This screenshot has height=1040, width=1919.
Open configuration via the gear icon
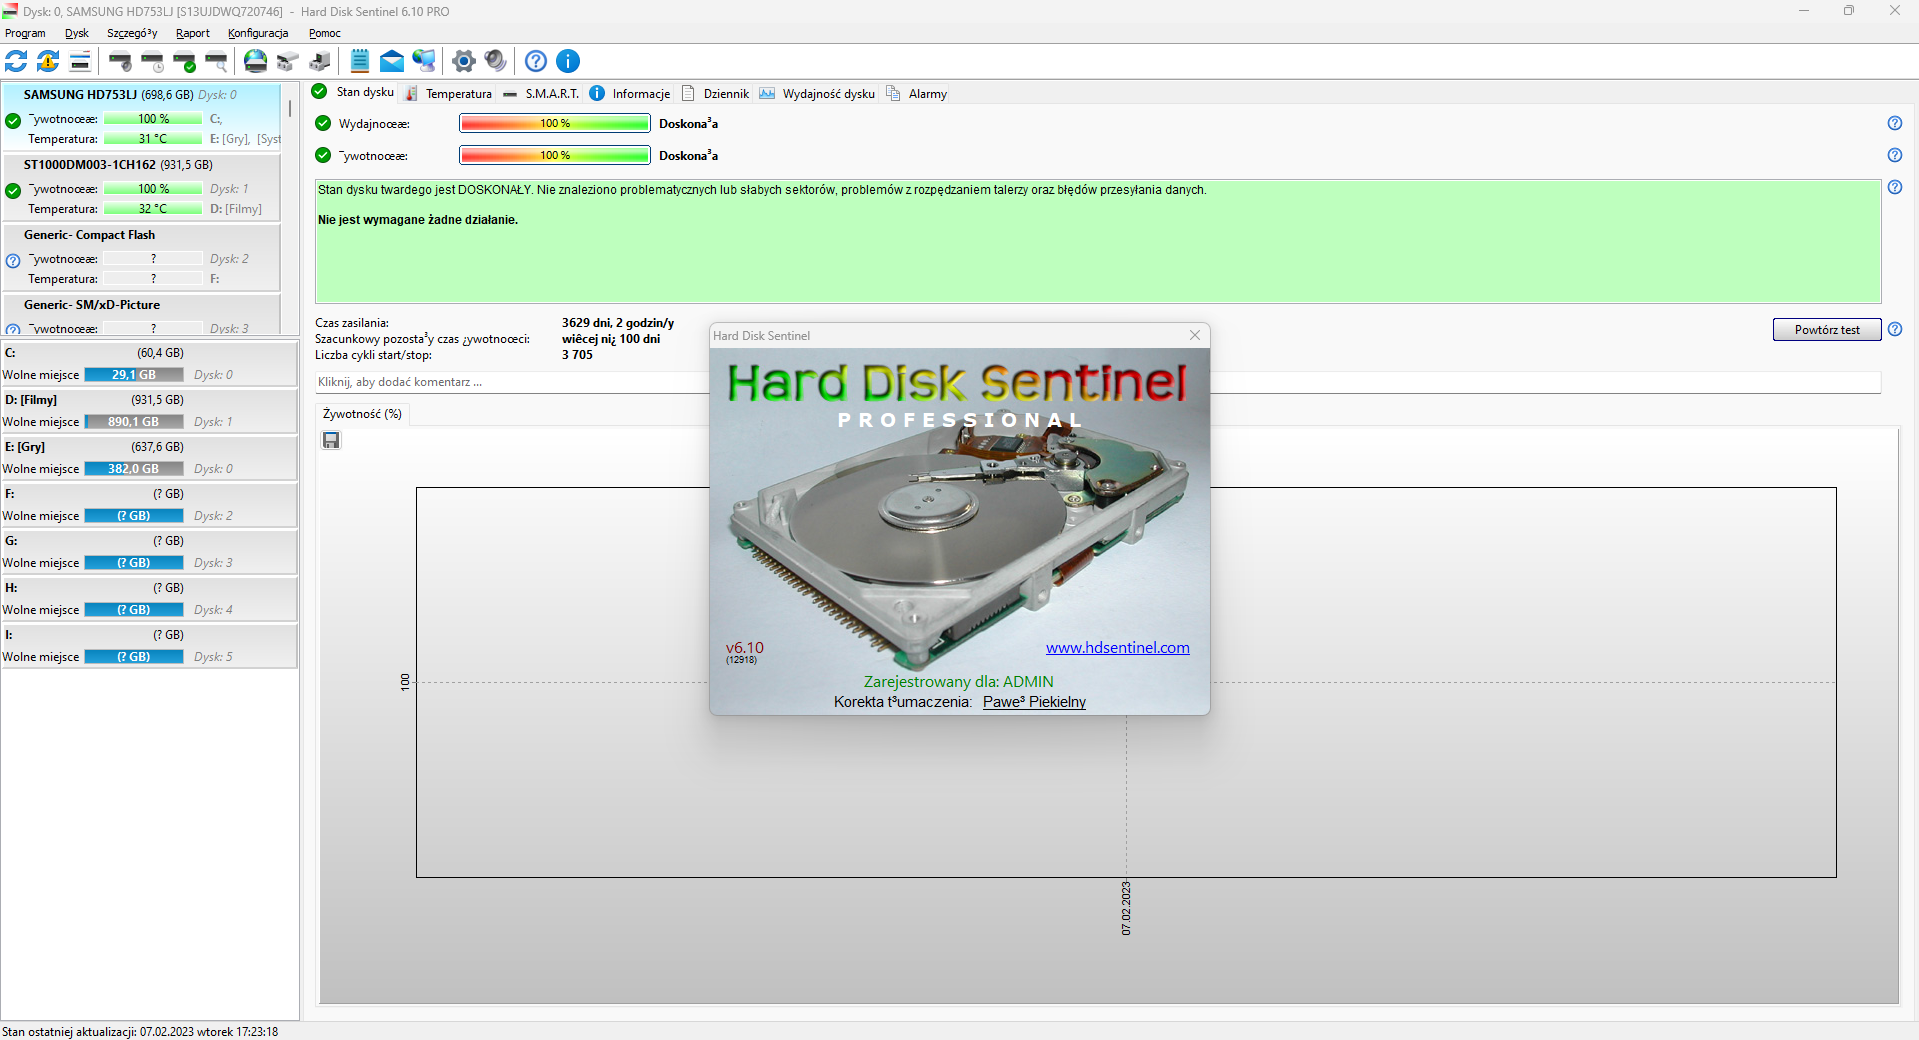[x=463, y=61]
